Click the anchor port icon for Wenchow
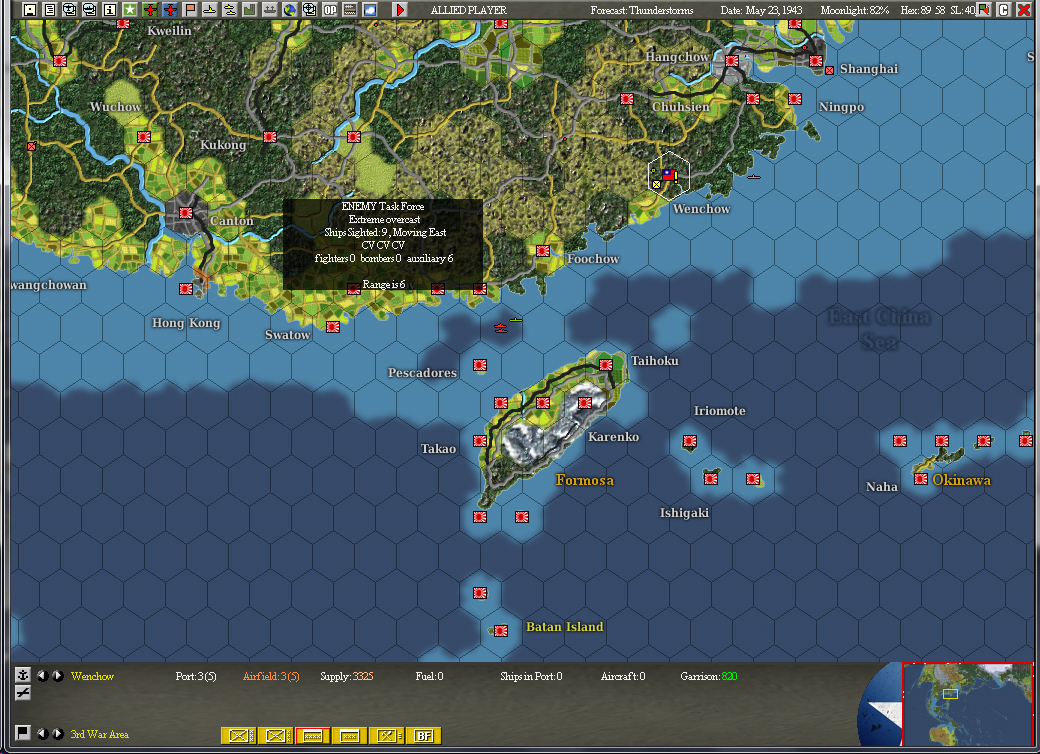Screen dimensions: 1040x754 [x=23, y=675]
